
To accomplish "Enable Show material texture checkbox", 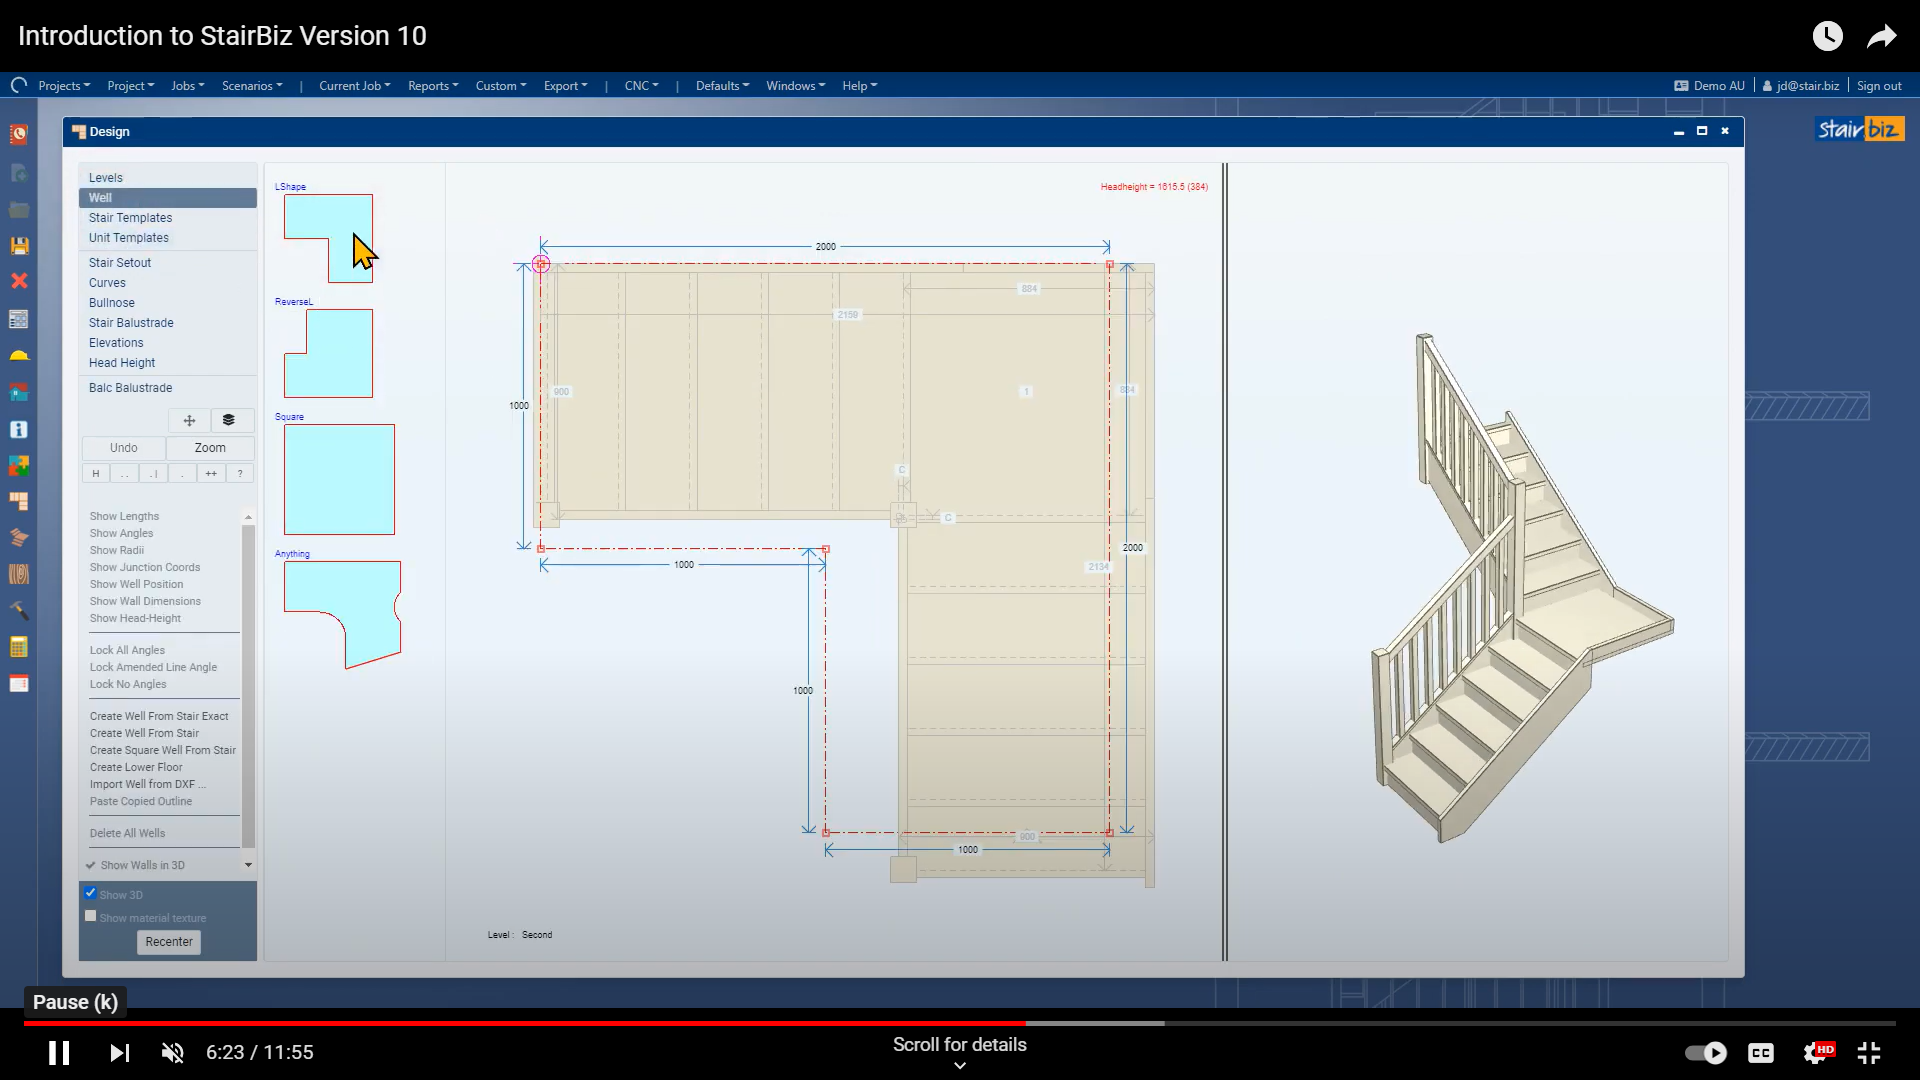I will [91, 916].
